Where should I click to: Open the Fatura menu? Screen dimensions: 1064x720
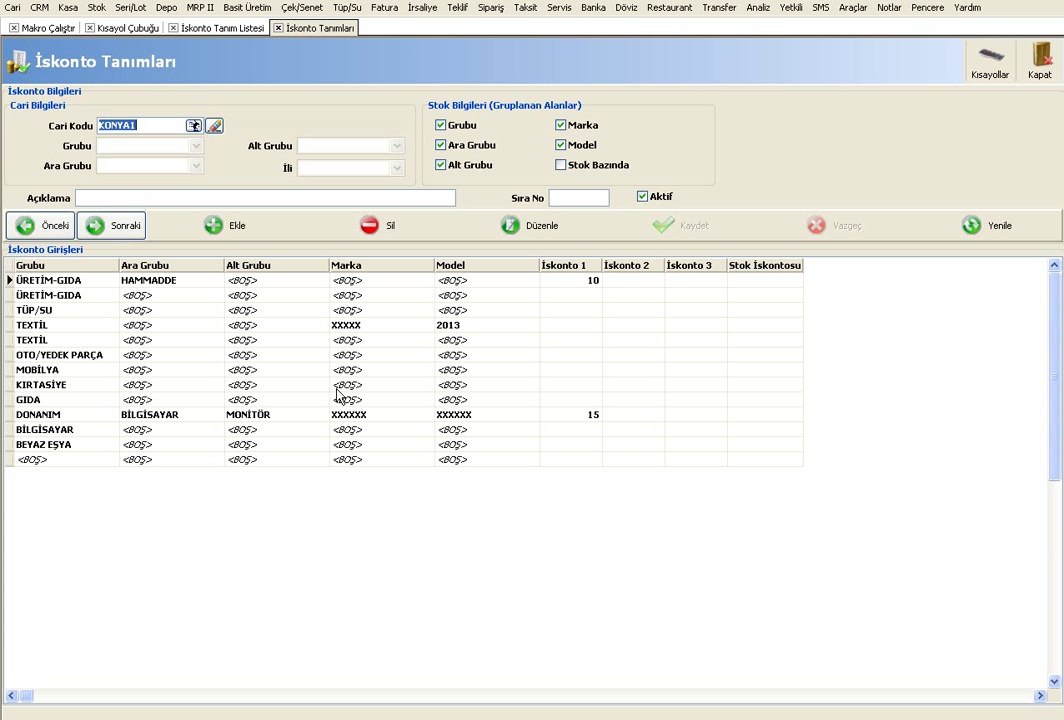384,7
